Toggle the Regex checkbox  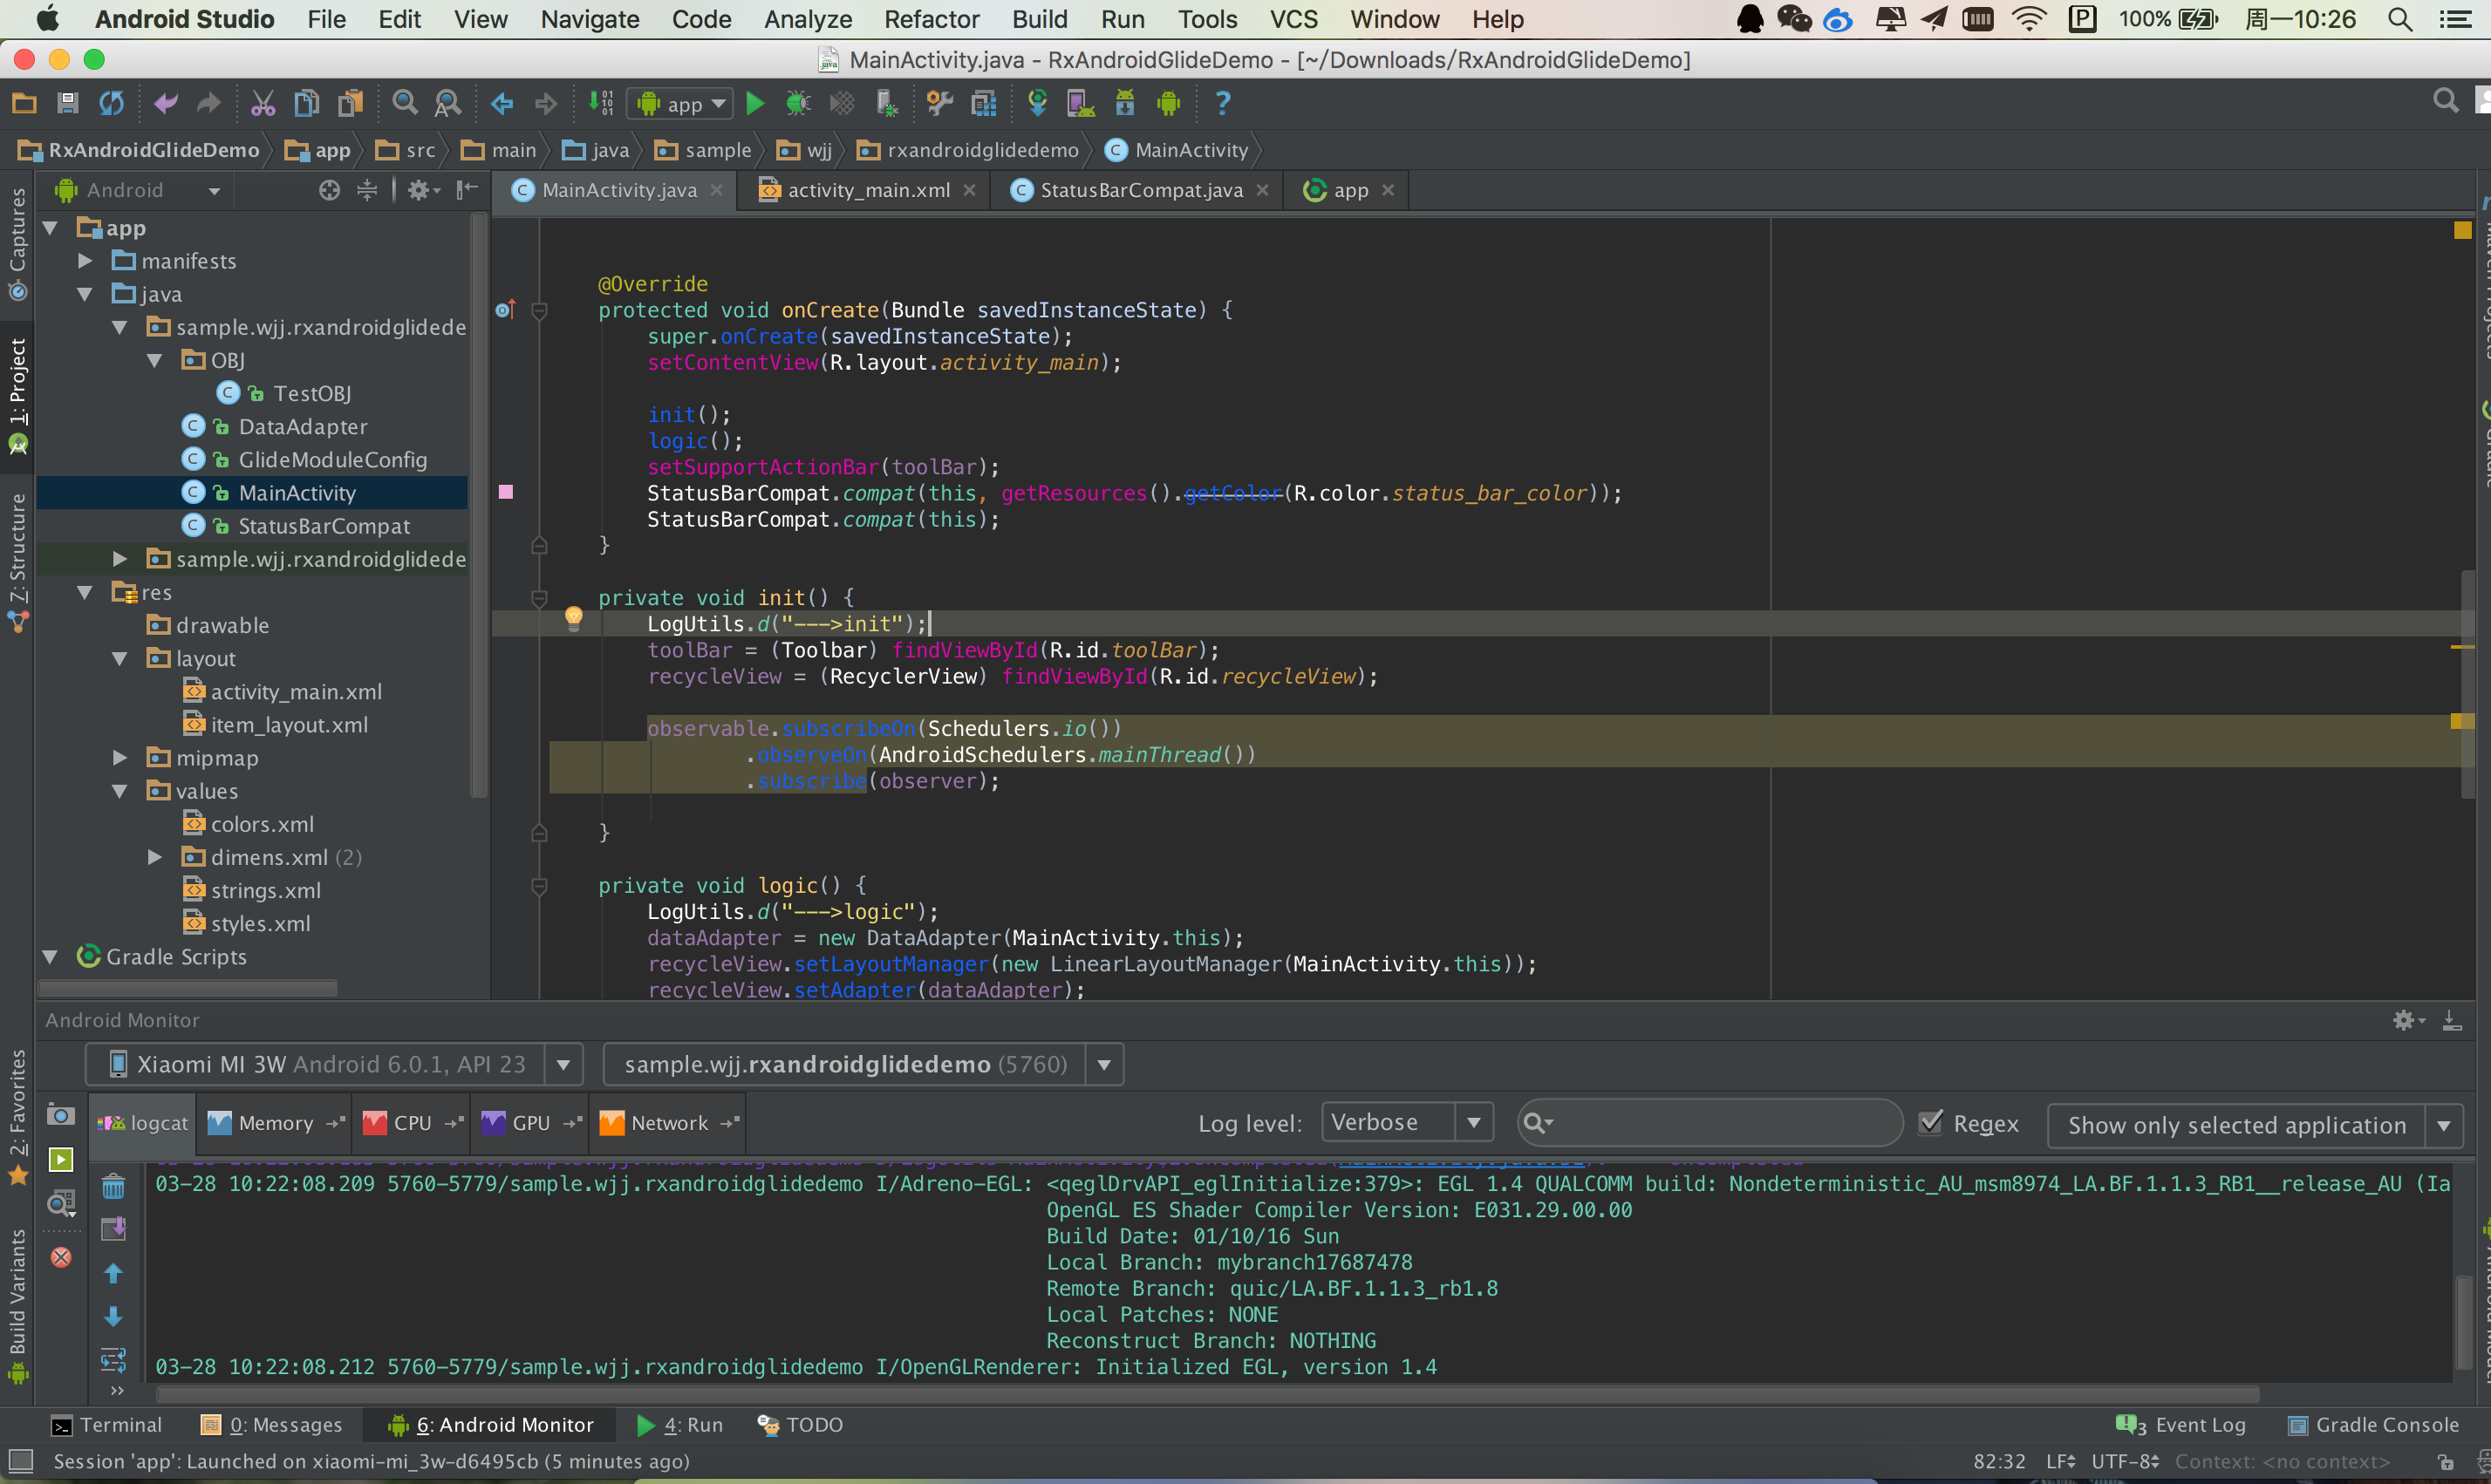click(1932, 1122)
